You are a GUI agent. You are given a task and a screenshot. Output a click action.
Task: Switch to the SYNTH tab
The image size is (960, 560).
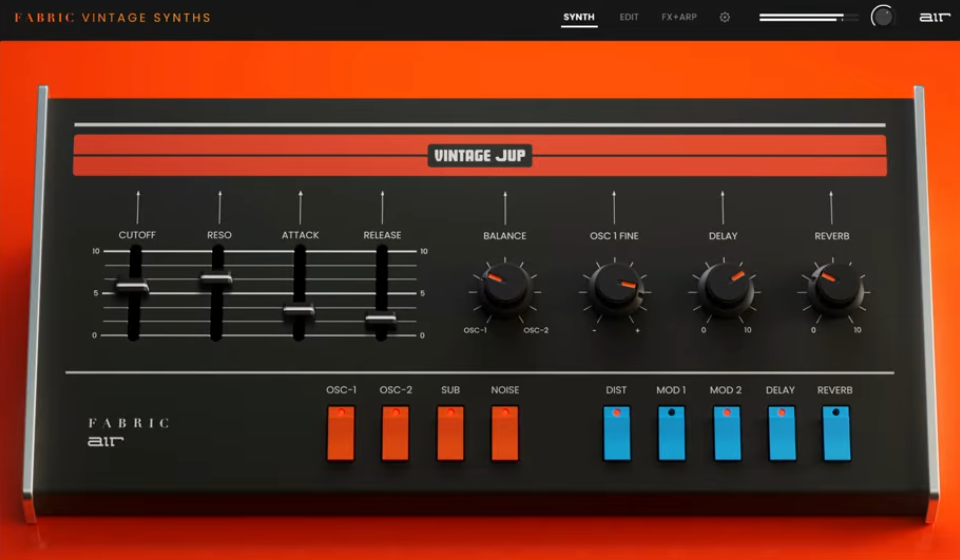(x=579, y=17)
